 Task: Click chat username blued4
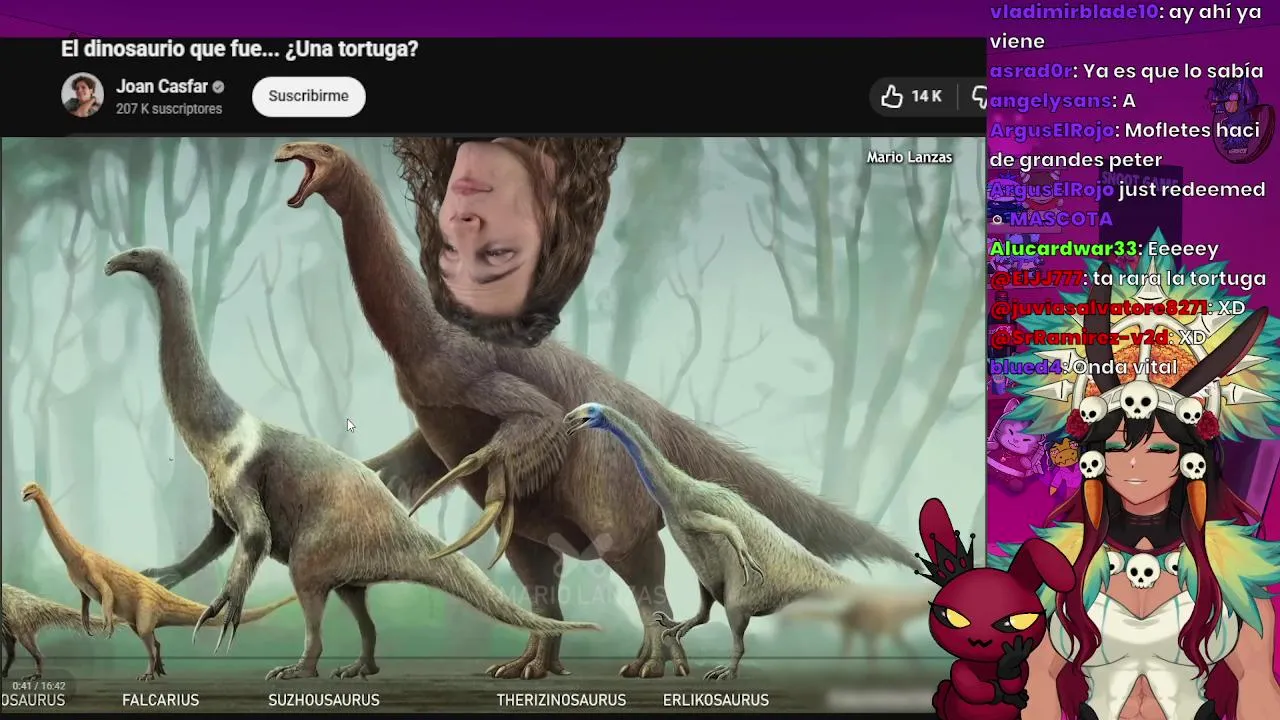(x=1027, y=367)
